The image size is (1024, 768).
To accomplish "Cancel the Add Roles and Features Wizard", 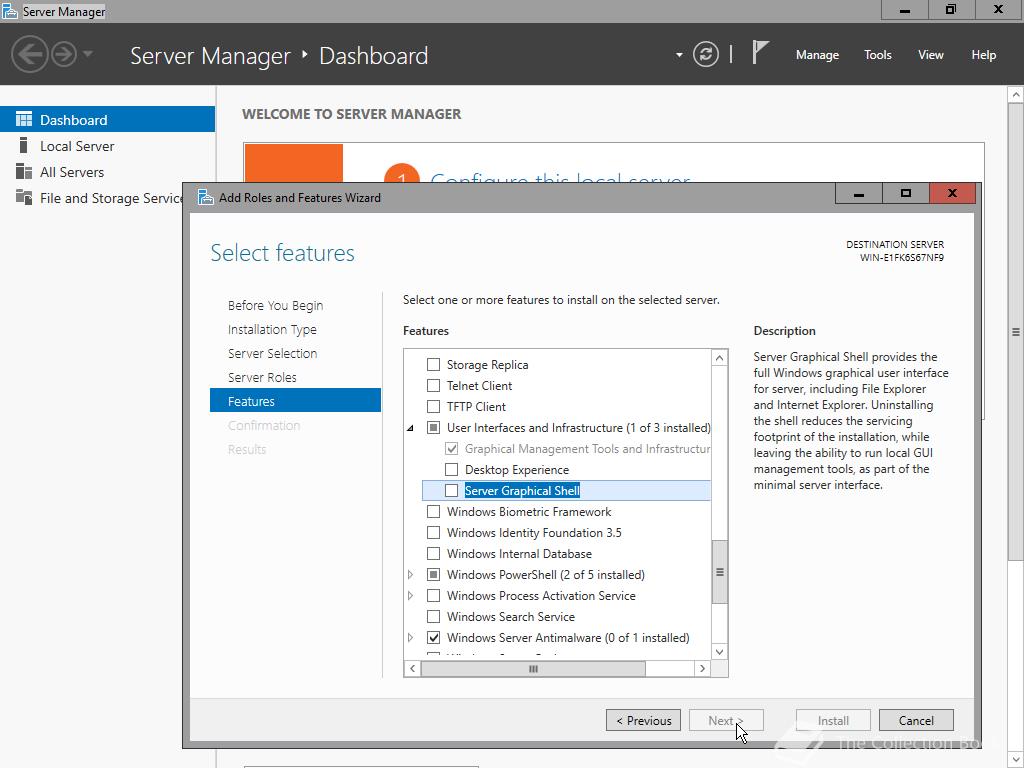I will 916,720.
